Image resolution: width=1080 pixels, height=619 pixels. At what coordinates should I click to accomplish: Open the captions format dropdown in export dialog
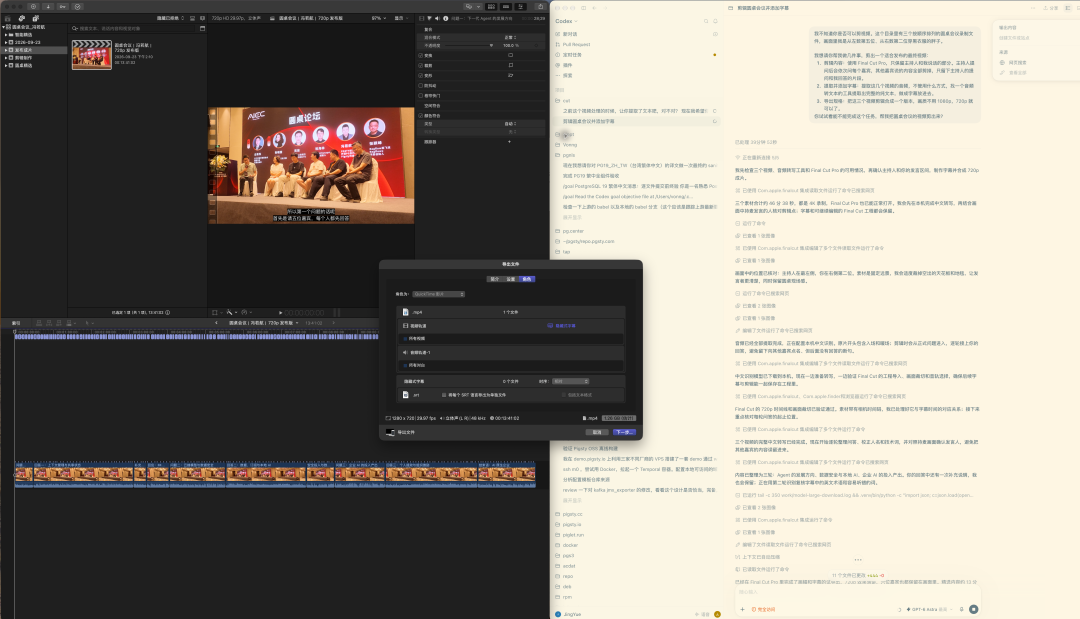[x=571, y=381]
